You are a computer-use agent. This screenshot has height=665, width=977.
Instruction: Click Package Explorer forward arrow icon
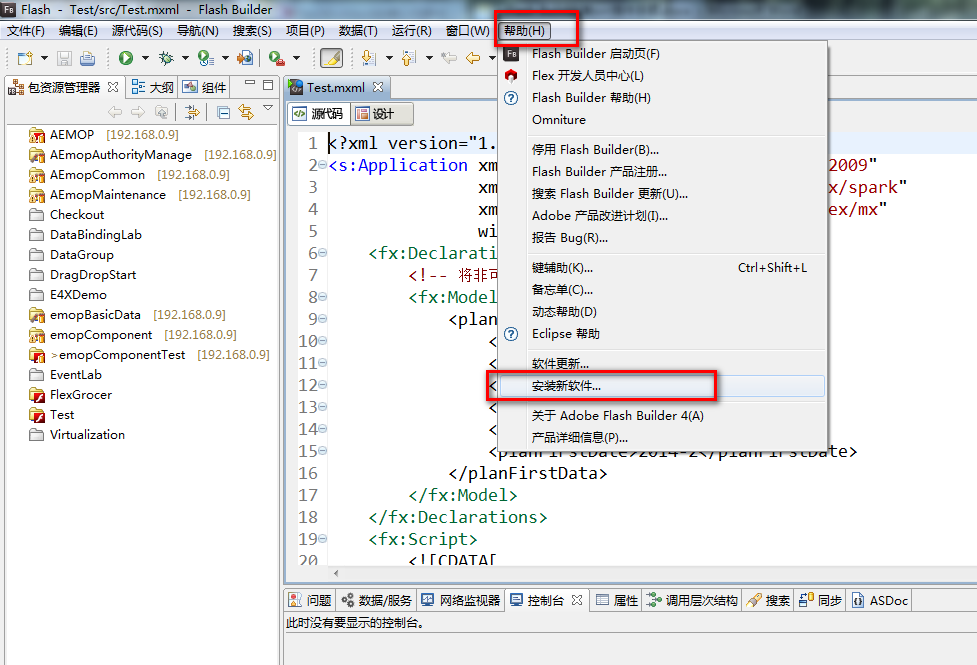[138, 112]
